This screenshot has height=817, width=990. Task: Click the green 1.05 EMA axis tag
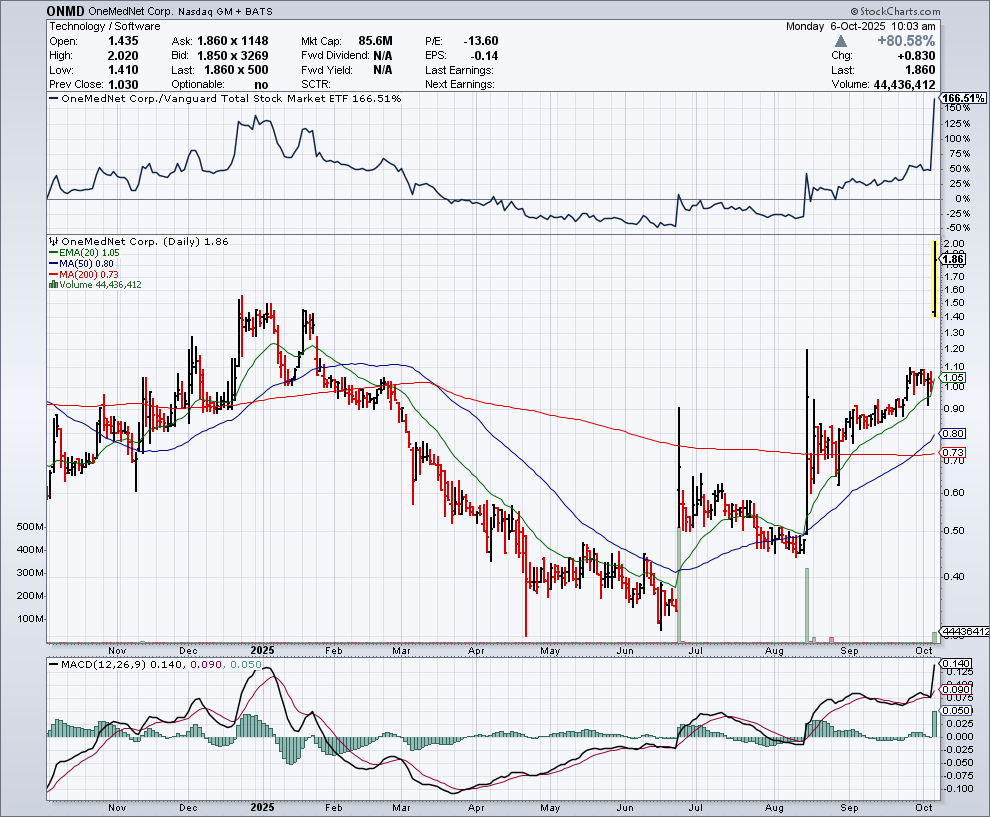tap(953, 378)
